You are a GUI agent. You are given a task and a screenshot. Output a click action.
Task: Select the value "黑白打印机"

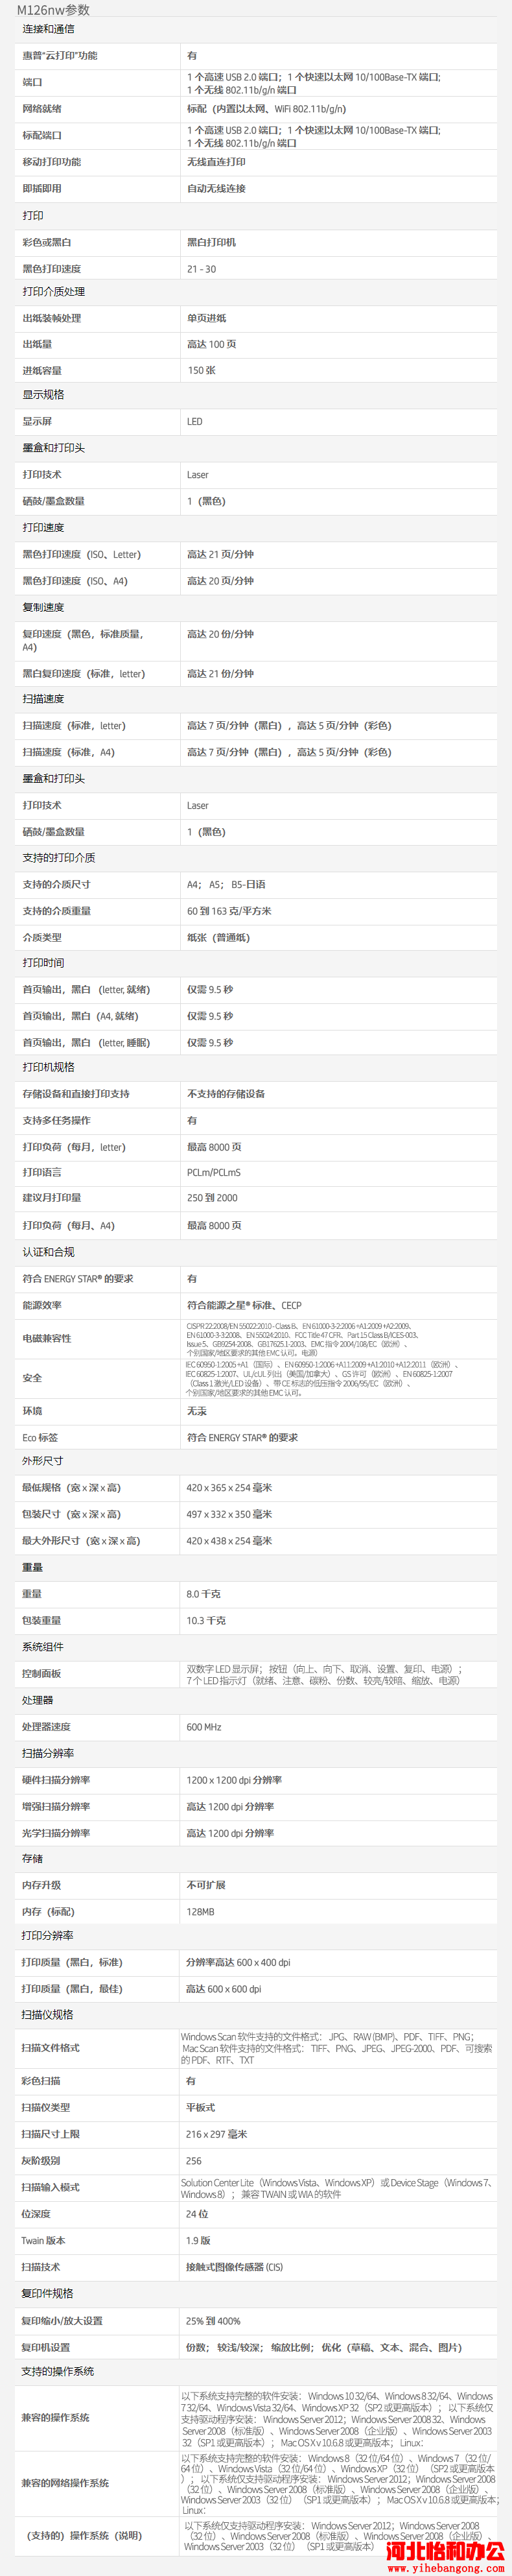coord(211,242)
